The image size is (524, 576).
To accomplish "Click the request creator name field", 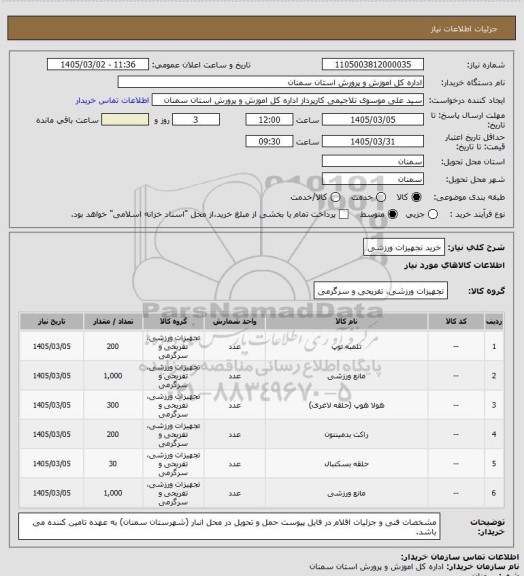I will 288,100.
